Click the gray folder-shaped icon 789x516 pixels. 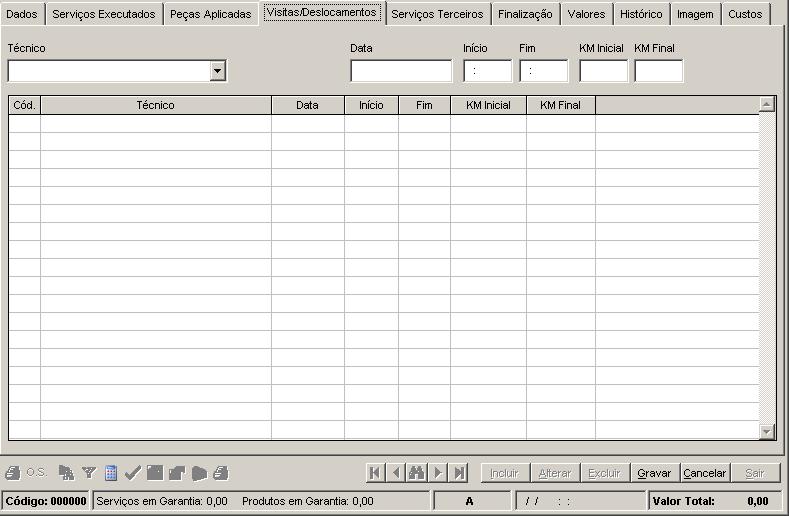pos(177,473)
